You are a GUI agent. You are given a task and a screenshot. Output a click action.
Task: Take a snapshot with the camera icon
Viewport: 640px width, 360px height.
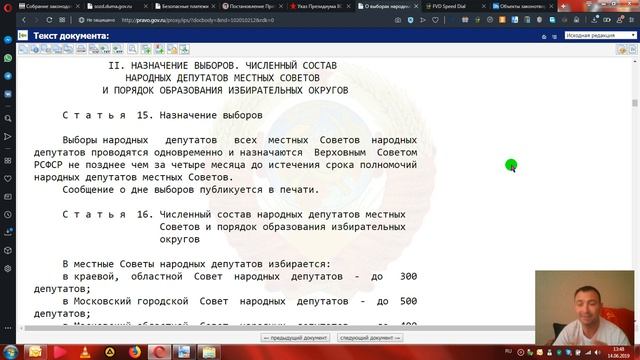coord(398,20)
